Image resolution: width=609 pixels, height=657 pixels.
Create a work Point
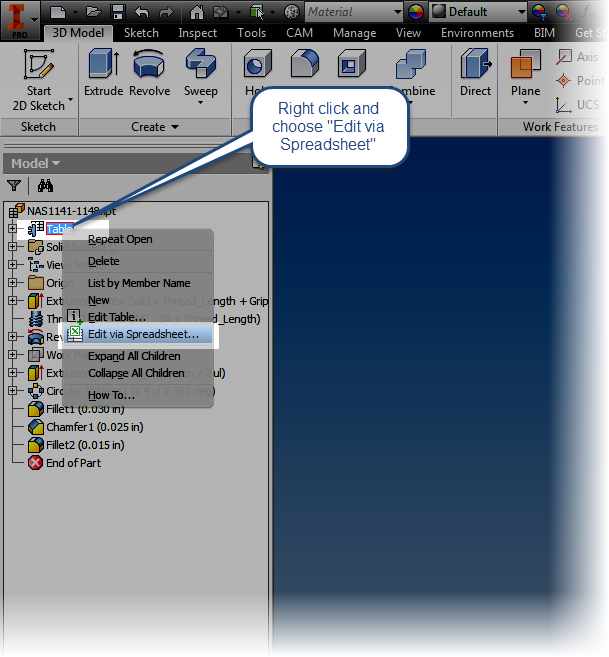[x=579, y=80]
